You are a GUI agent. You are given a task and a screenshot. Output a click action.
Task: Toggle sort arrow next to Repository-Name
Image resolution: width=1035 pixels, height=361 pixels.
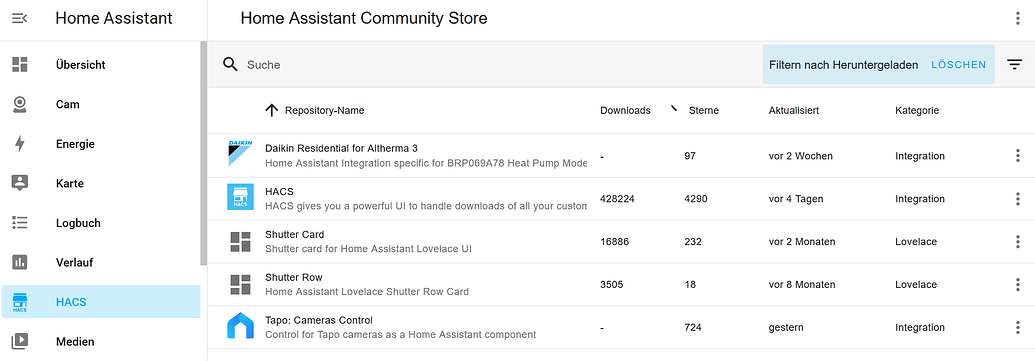coord(271,110)
